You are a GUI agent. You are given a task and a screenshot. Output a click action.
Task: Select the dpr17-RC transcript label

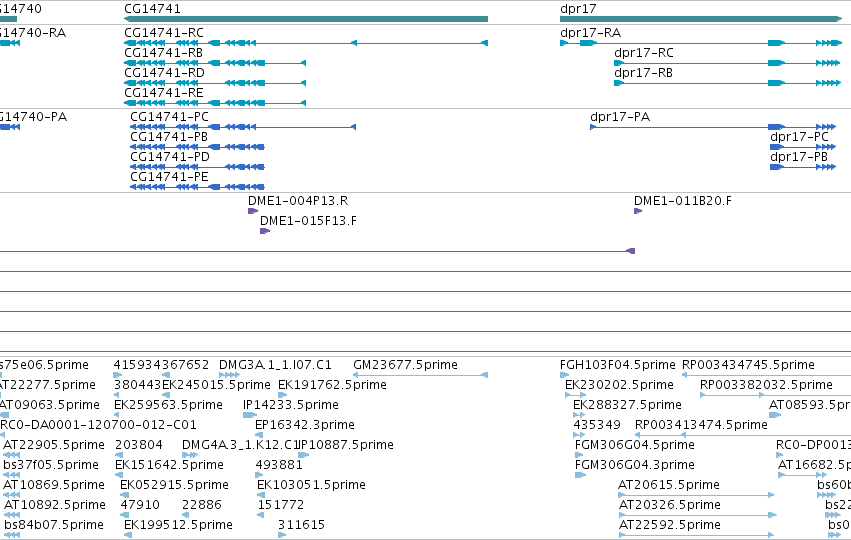pos(644,53)
